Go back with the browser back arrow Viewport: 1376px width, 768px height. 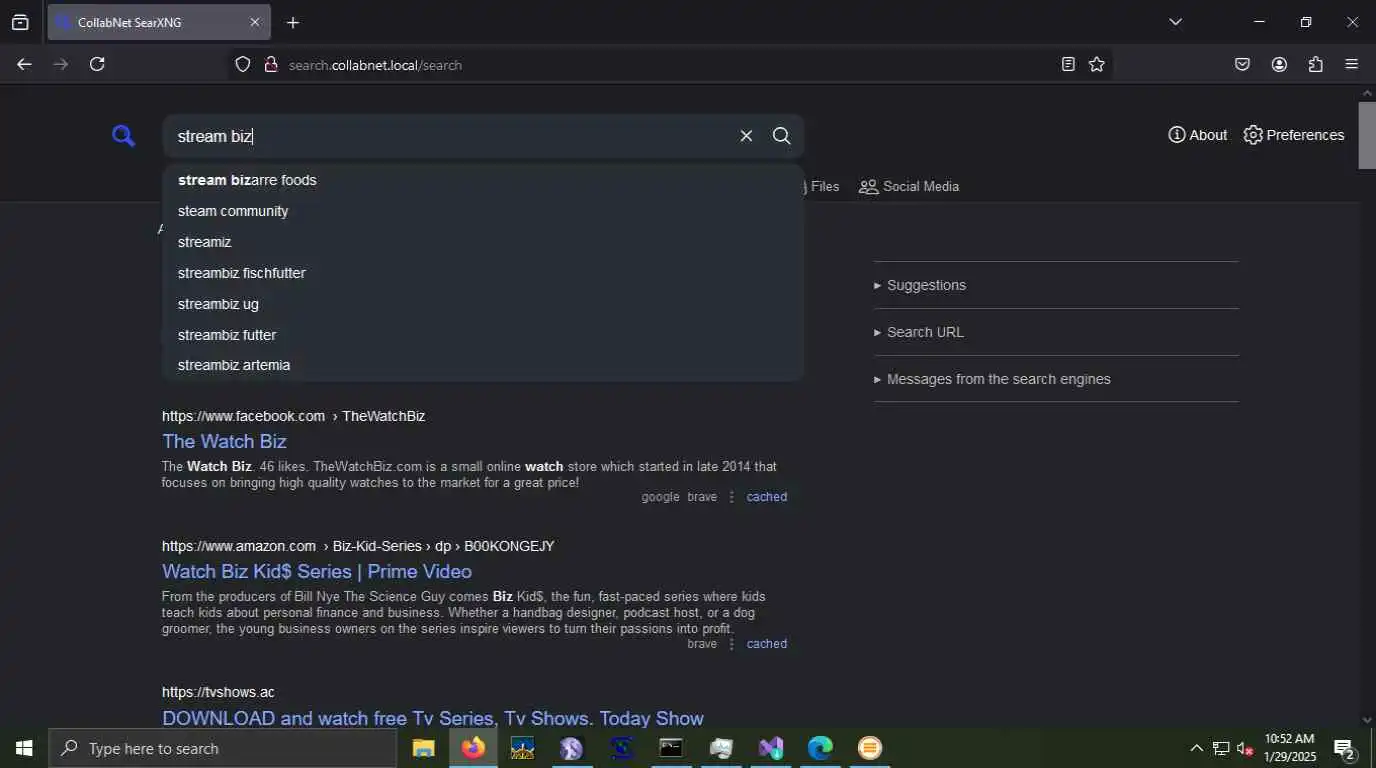(24, 64)
